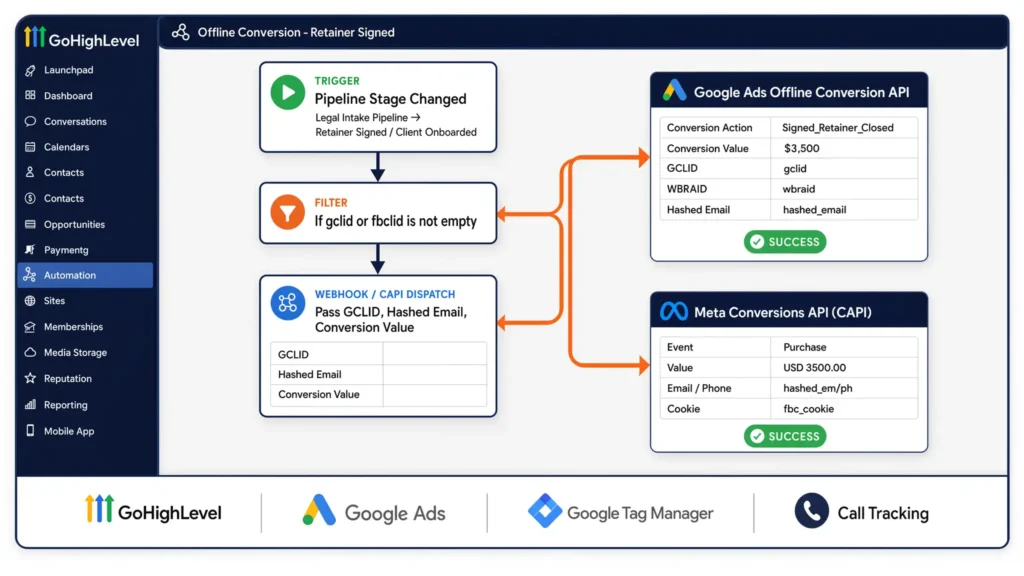Click the blue Webhook dispatch icon
This screenshot has width=1024, height=576.
pos(287,303)
